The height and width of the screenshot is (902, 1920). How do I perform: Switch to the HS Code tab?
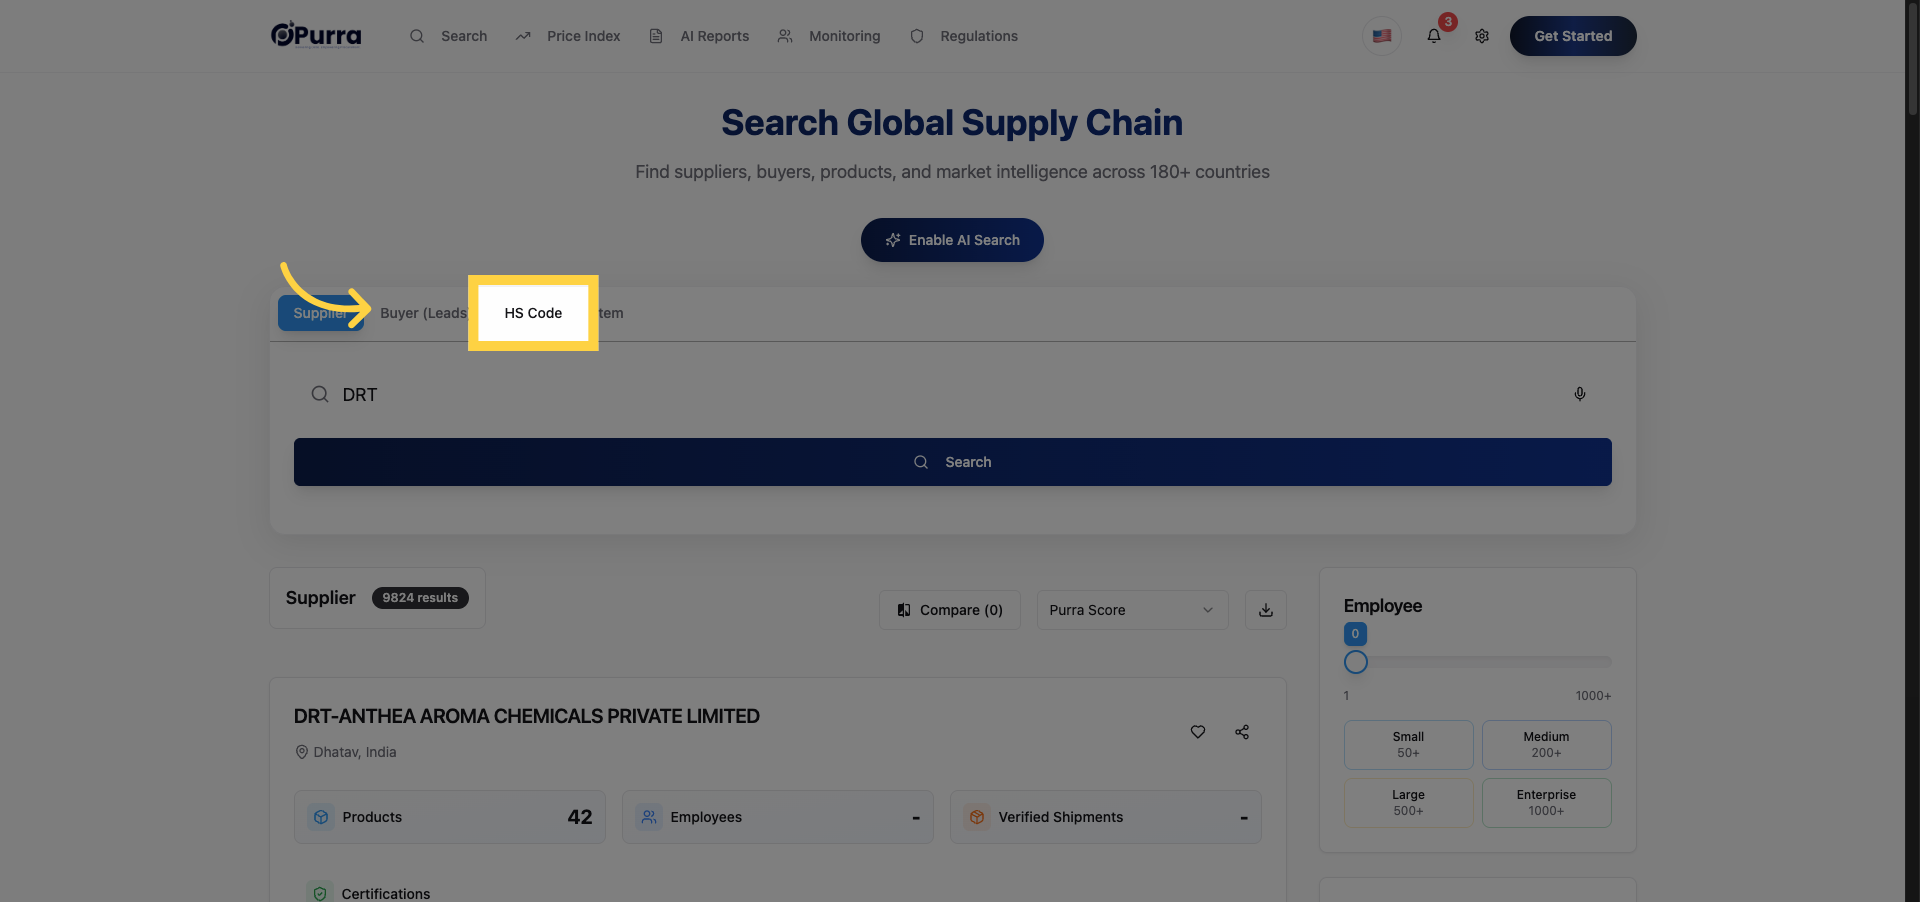tap(533, 313)
